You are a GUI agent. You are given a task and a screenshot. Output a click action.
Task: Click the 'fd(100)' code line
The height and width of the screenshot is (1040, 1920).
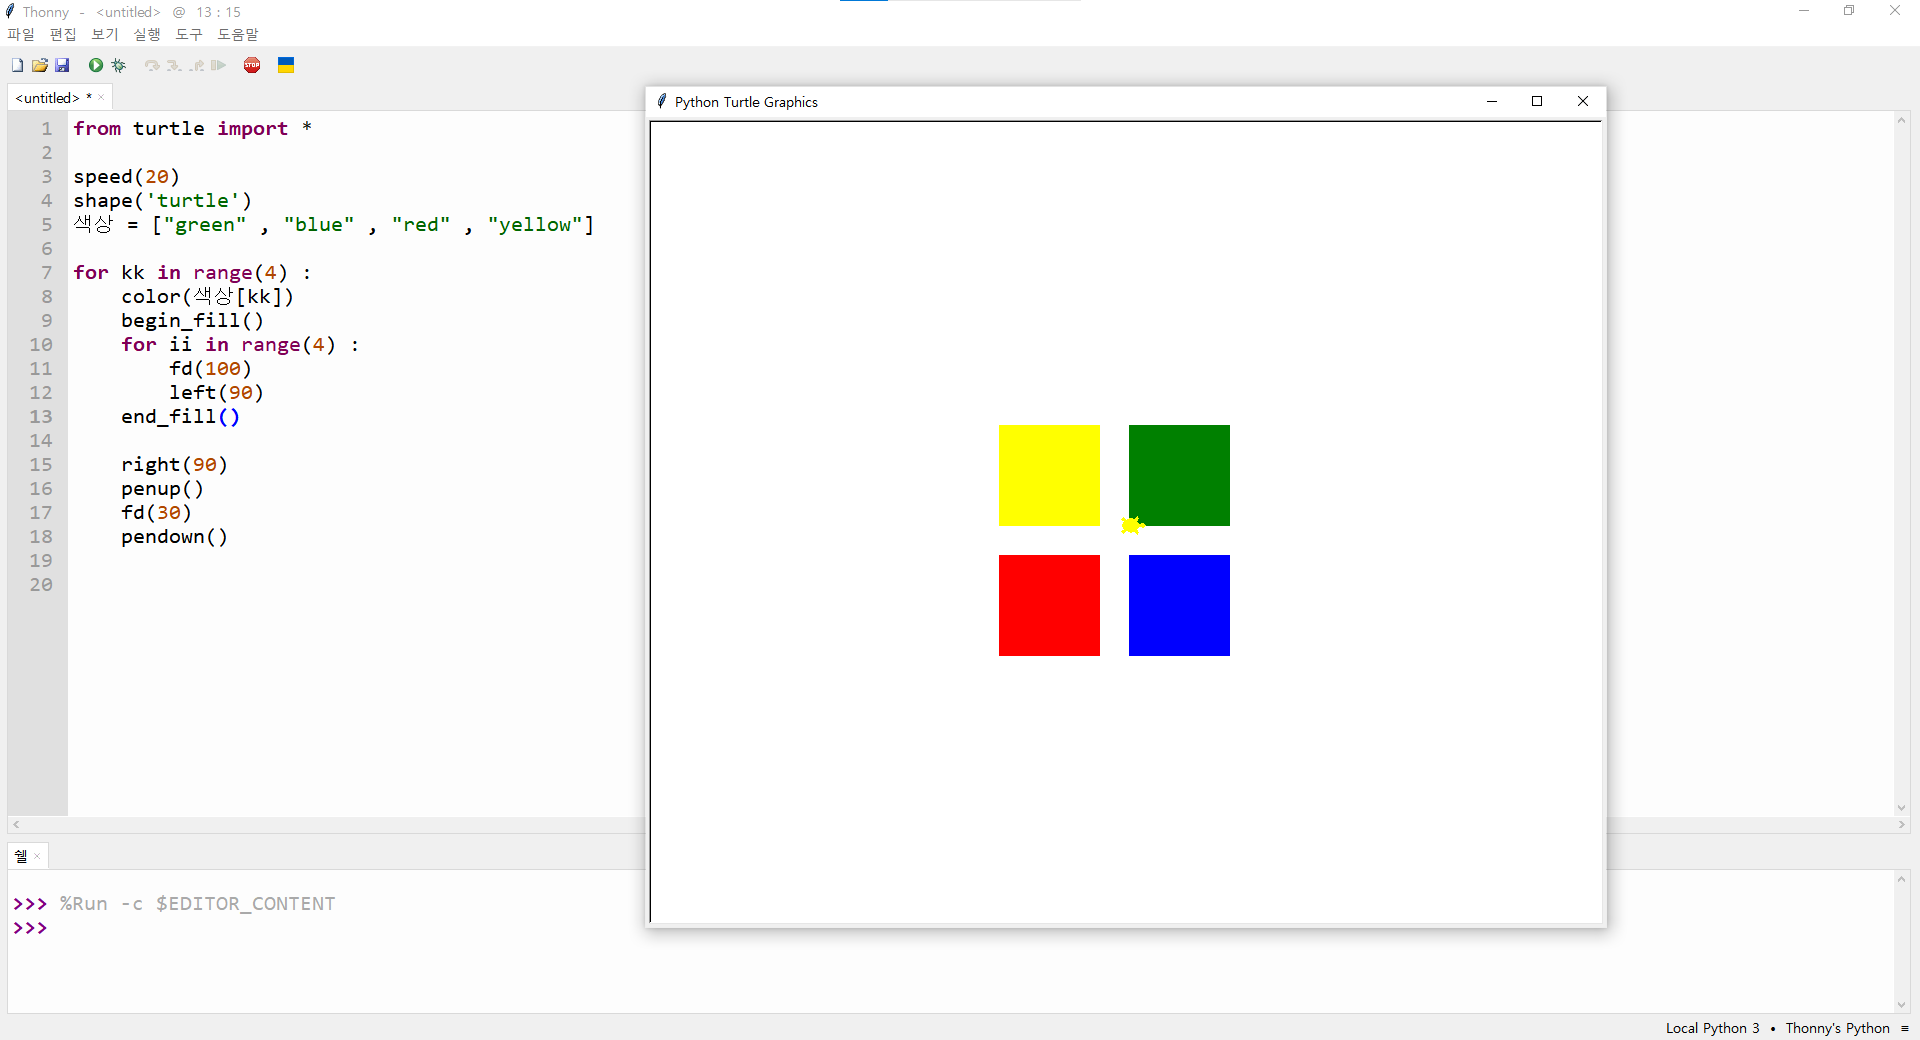(x=210, y=368)
